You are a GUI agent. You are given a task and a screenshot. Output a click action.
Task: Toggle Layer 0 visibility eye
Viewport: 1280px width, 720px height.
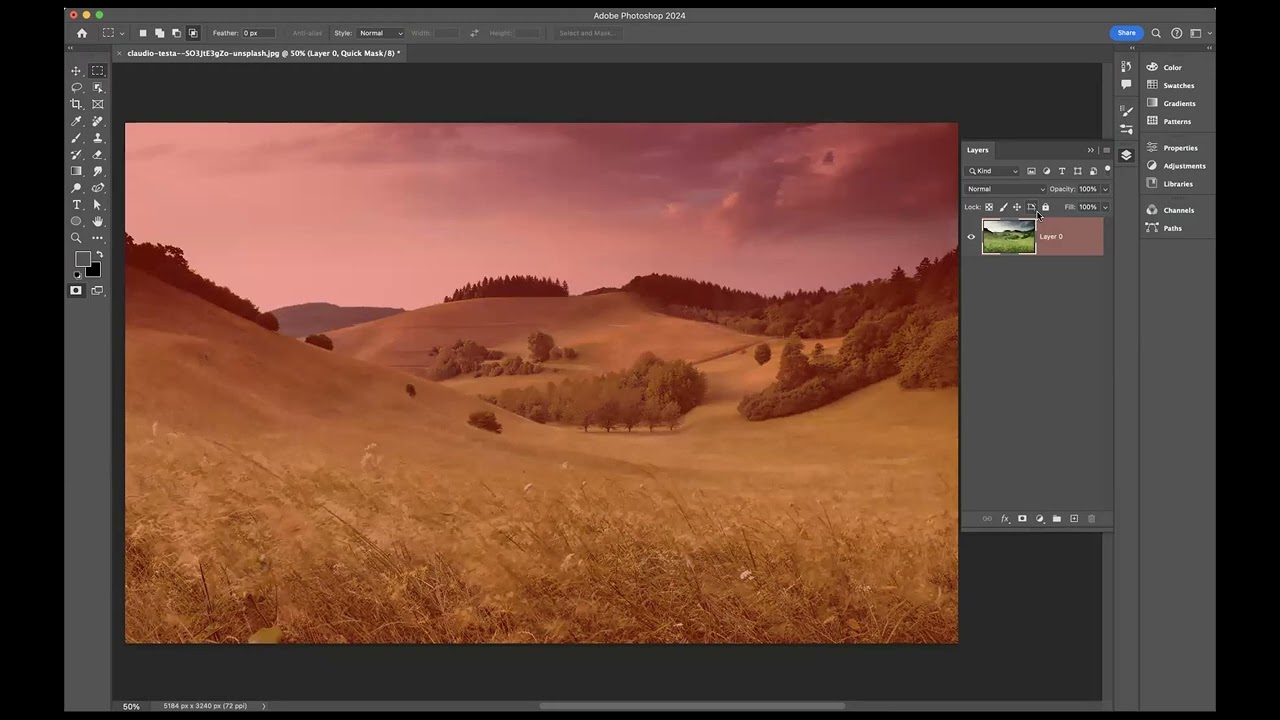click(x=971, y=237)
